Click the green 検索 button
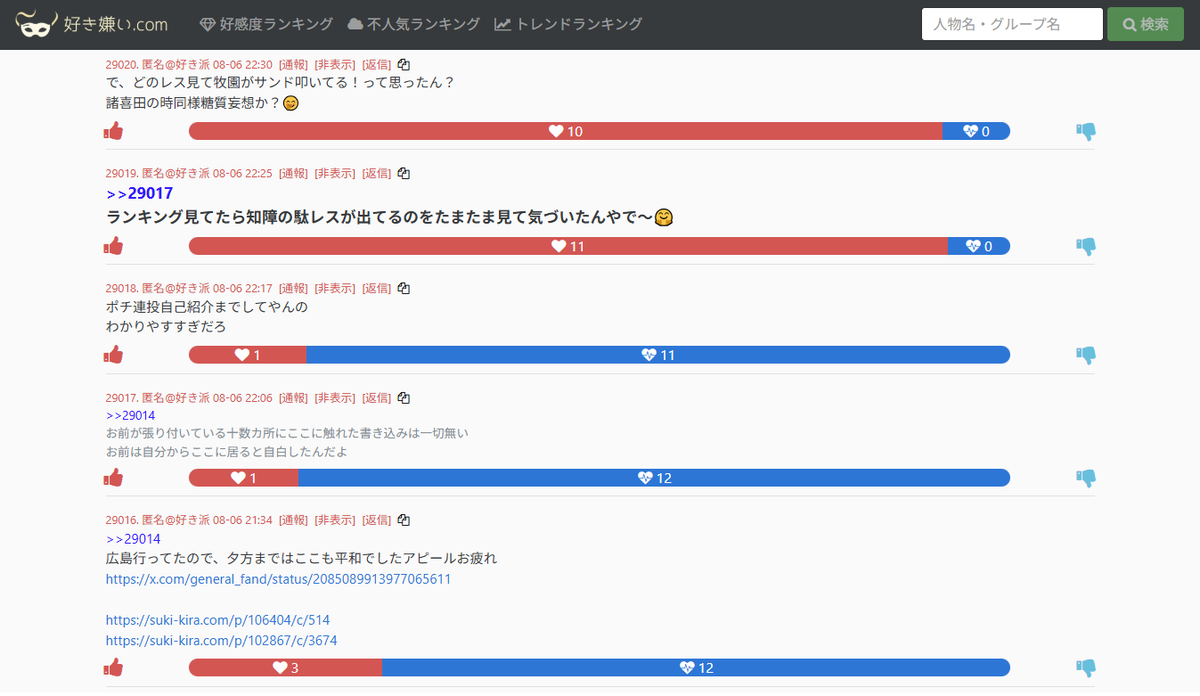 [x=1146, y=24]
